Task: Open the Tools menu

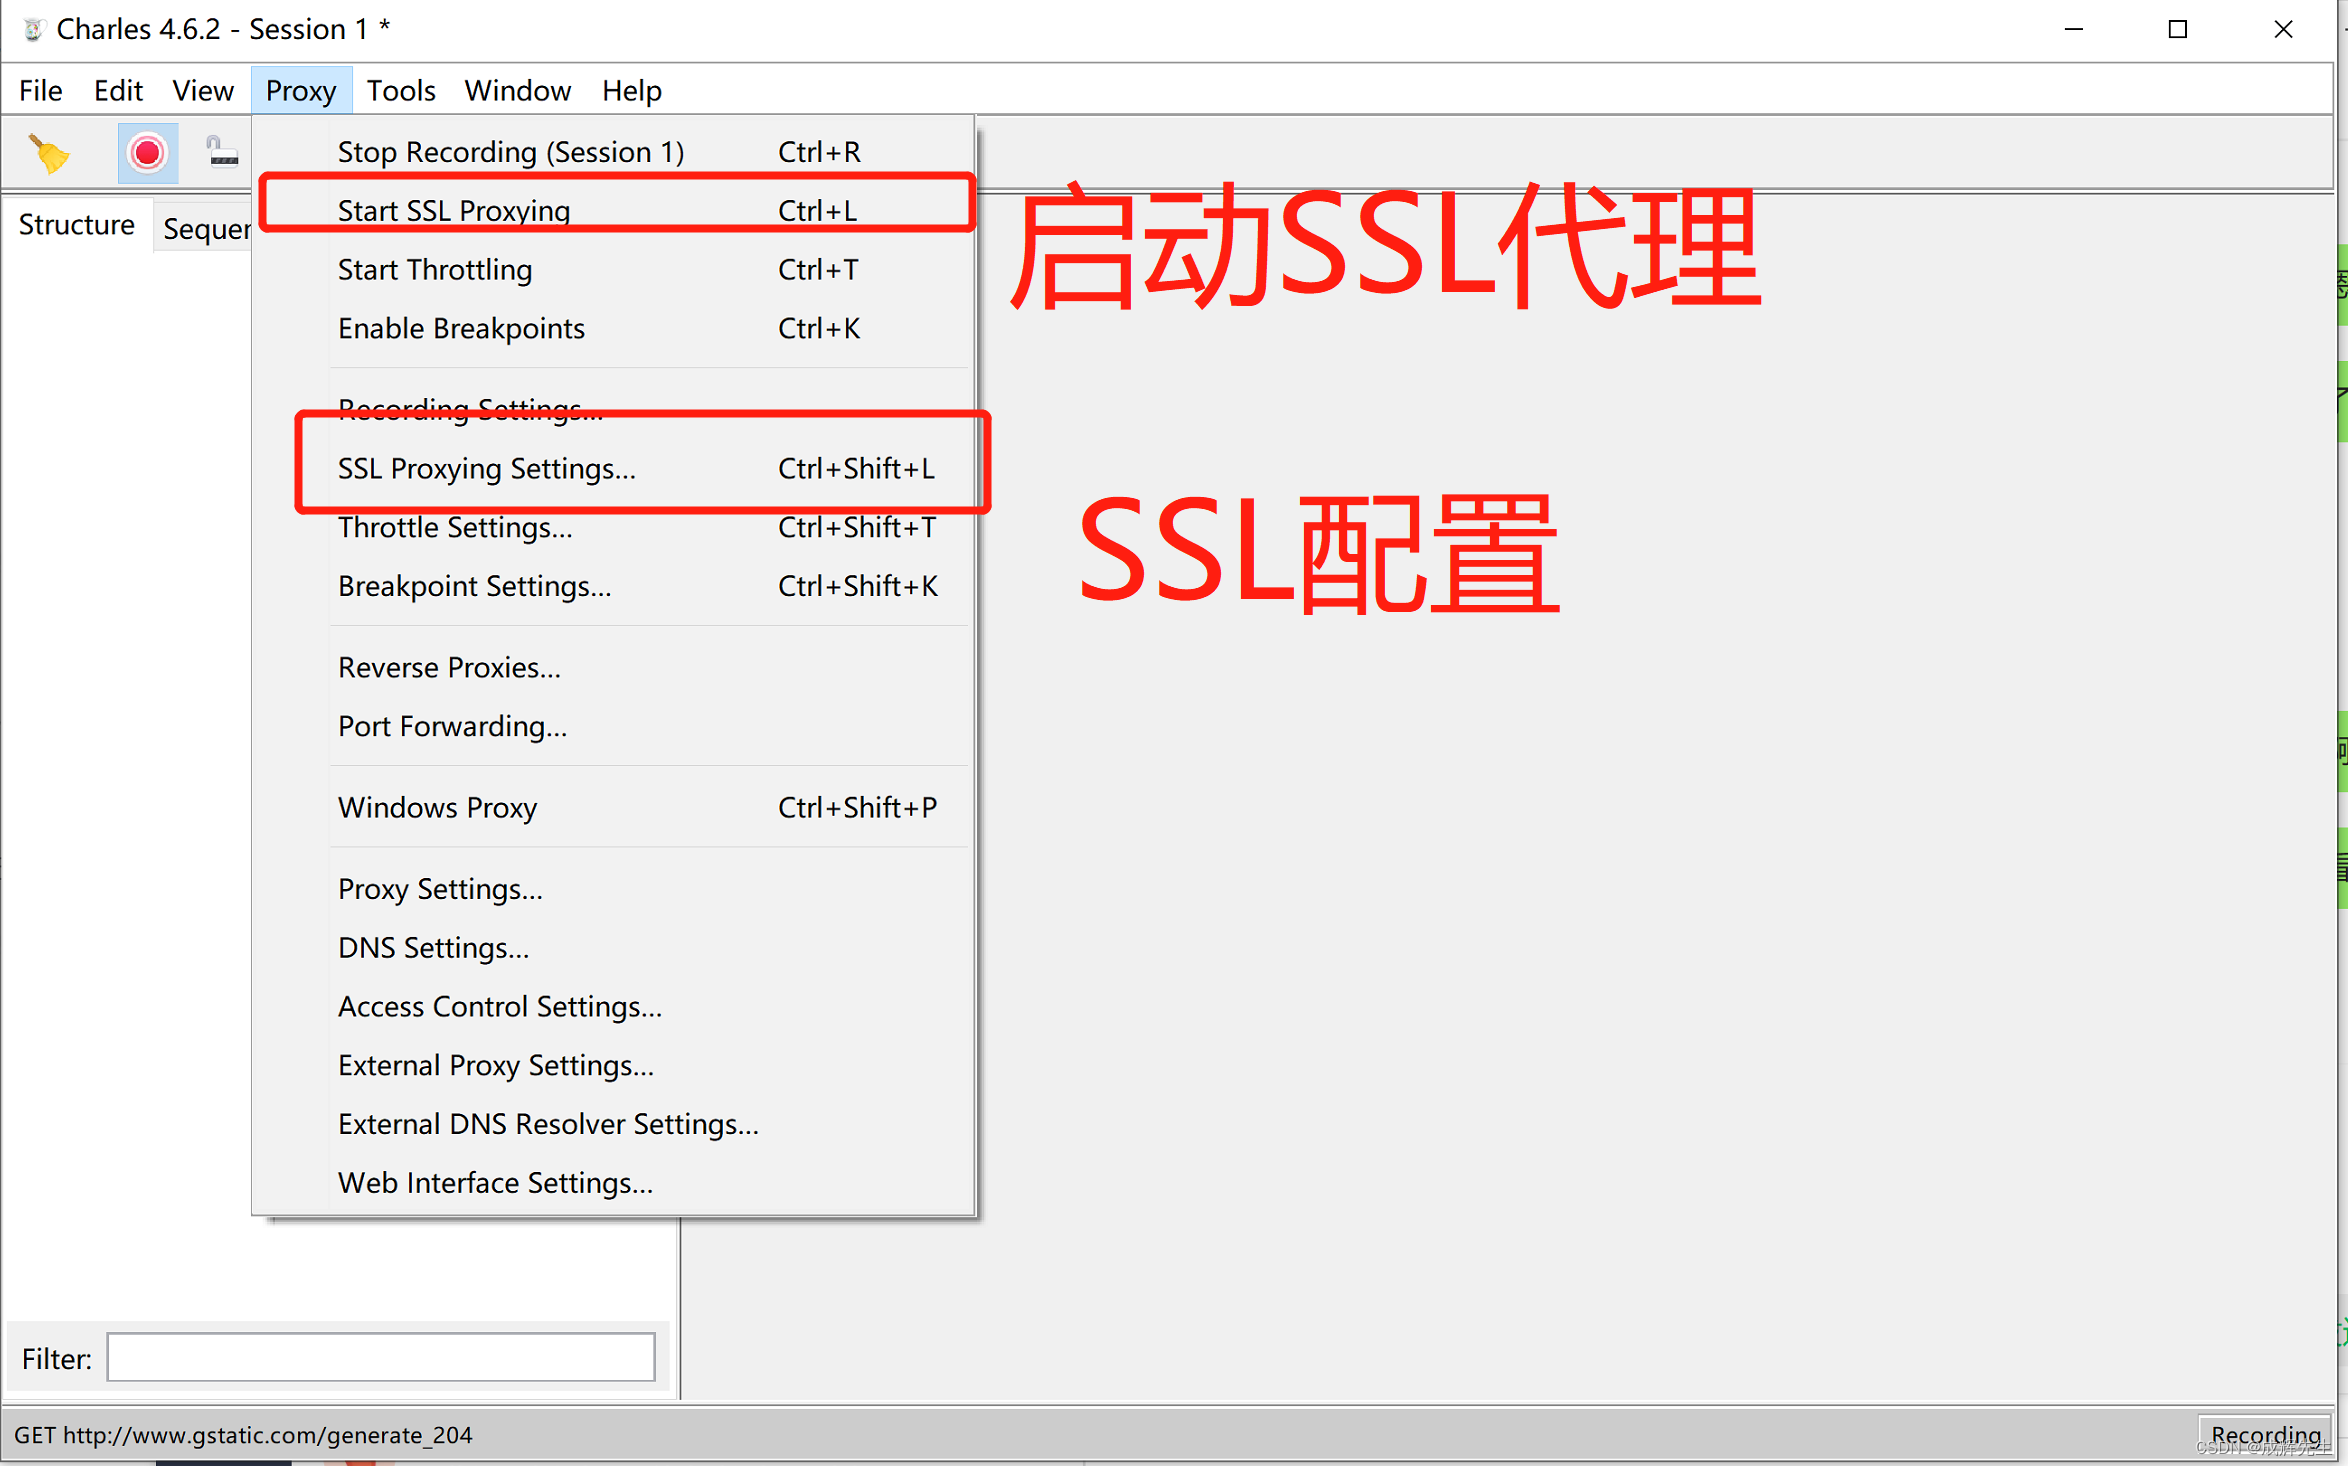Action: (400, 91)
